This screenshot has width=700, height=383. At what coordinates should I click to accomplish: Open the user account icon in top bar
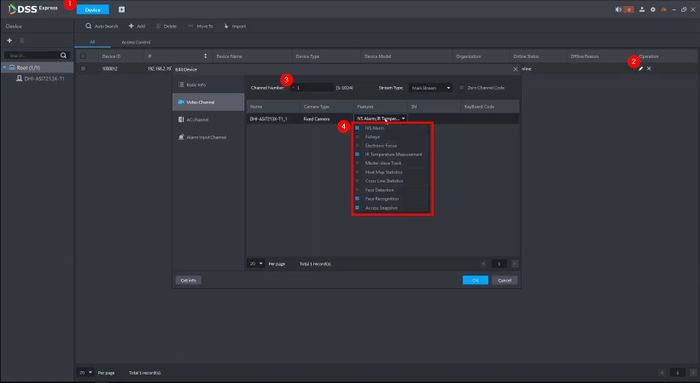pos(642,9)
